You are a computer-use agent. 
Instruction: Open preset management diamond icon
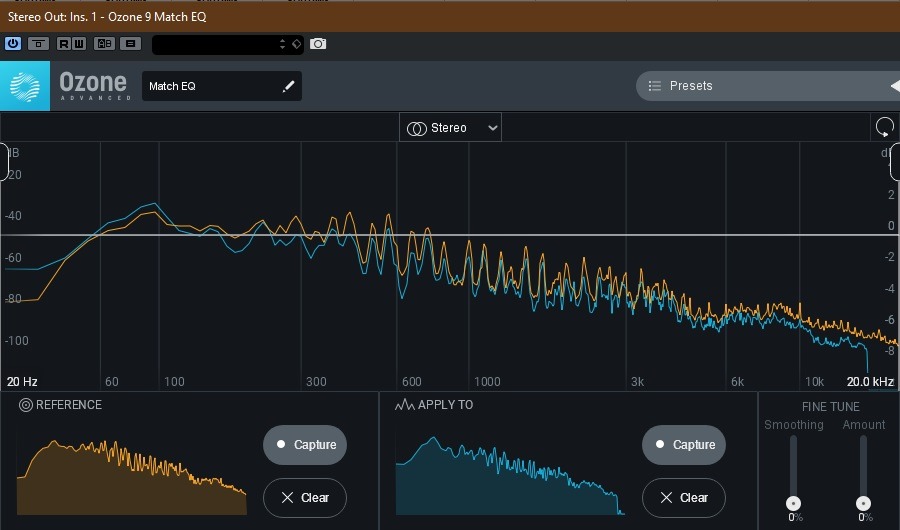pyautogui.click(x=296, y=44)
